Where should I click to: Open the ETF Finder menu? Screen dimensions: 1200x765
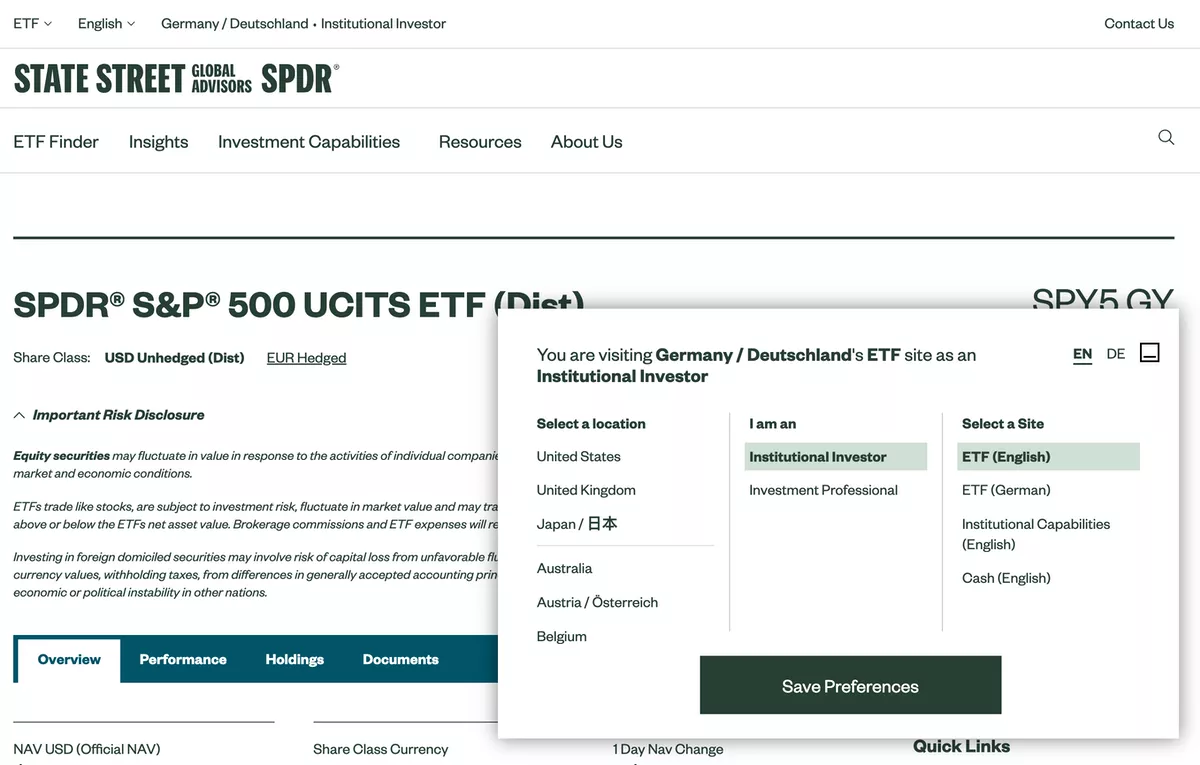tap(56, 142)
